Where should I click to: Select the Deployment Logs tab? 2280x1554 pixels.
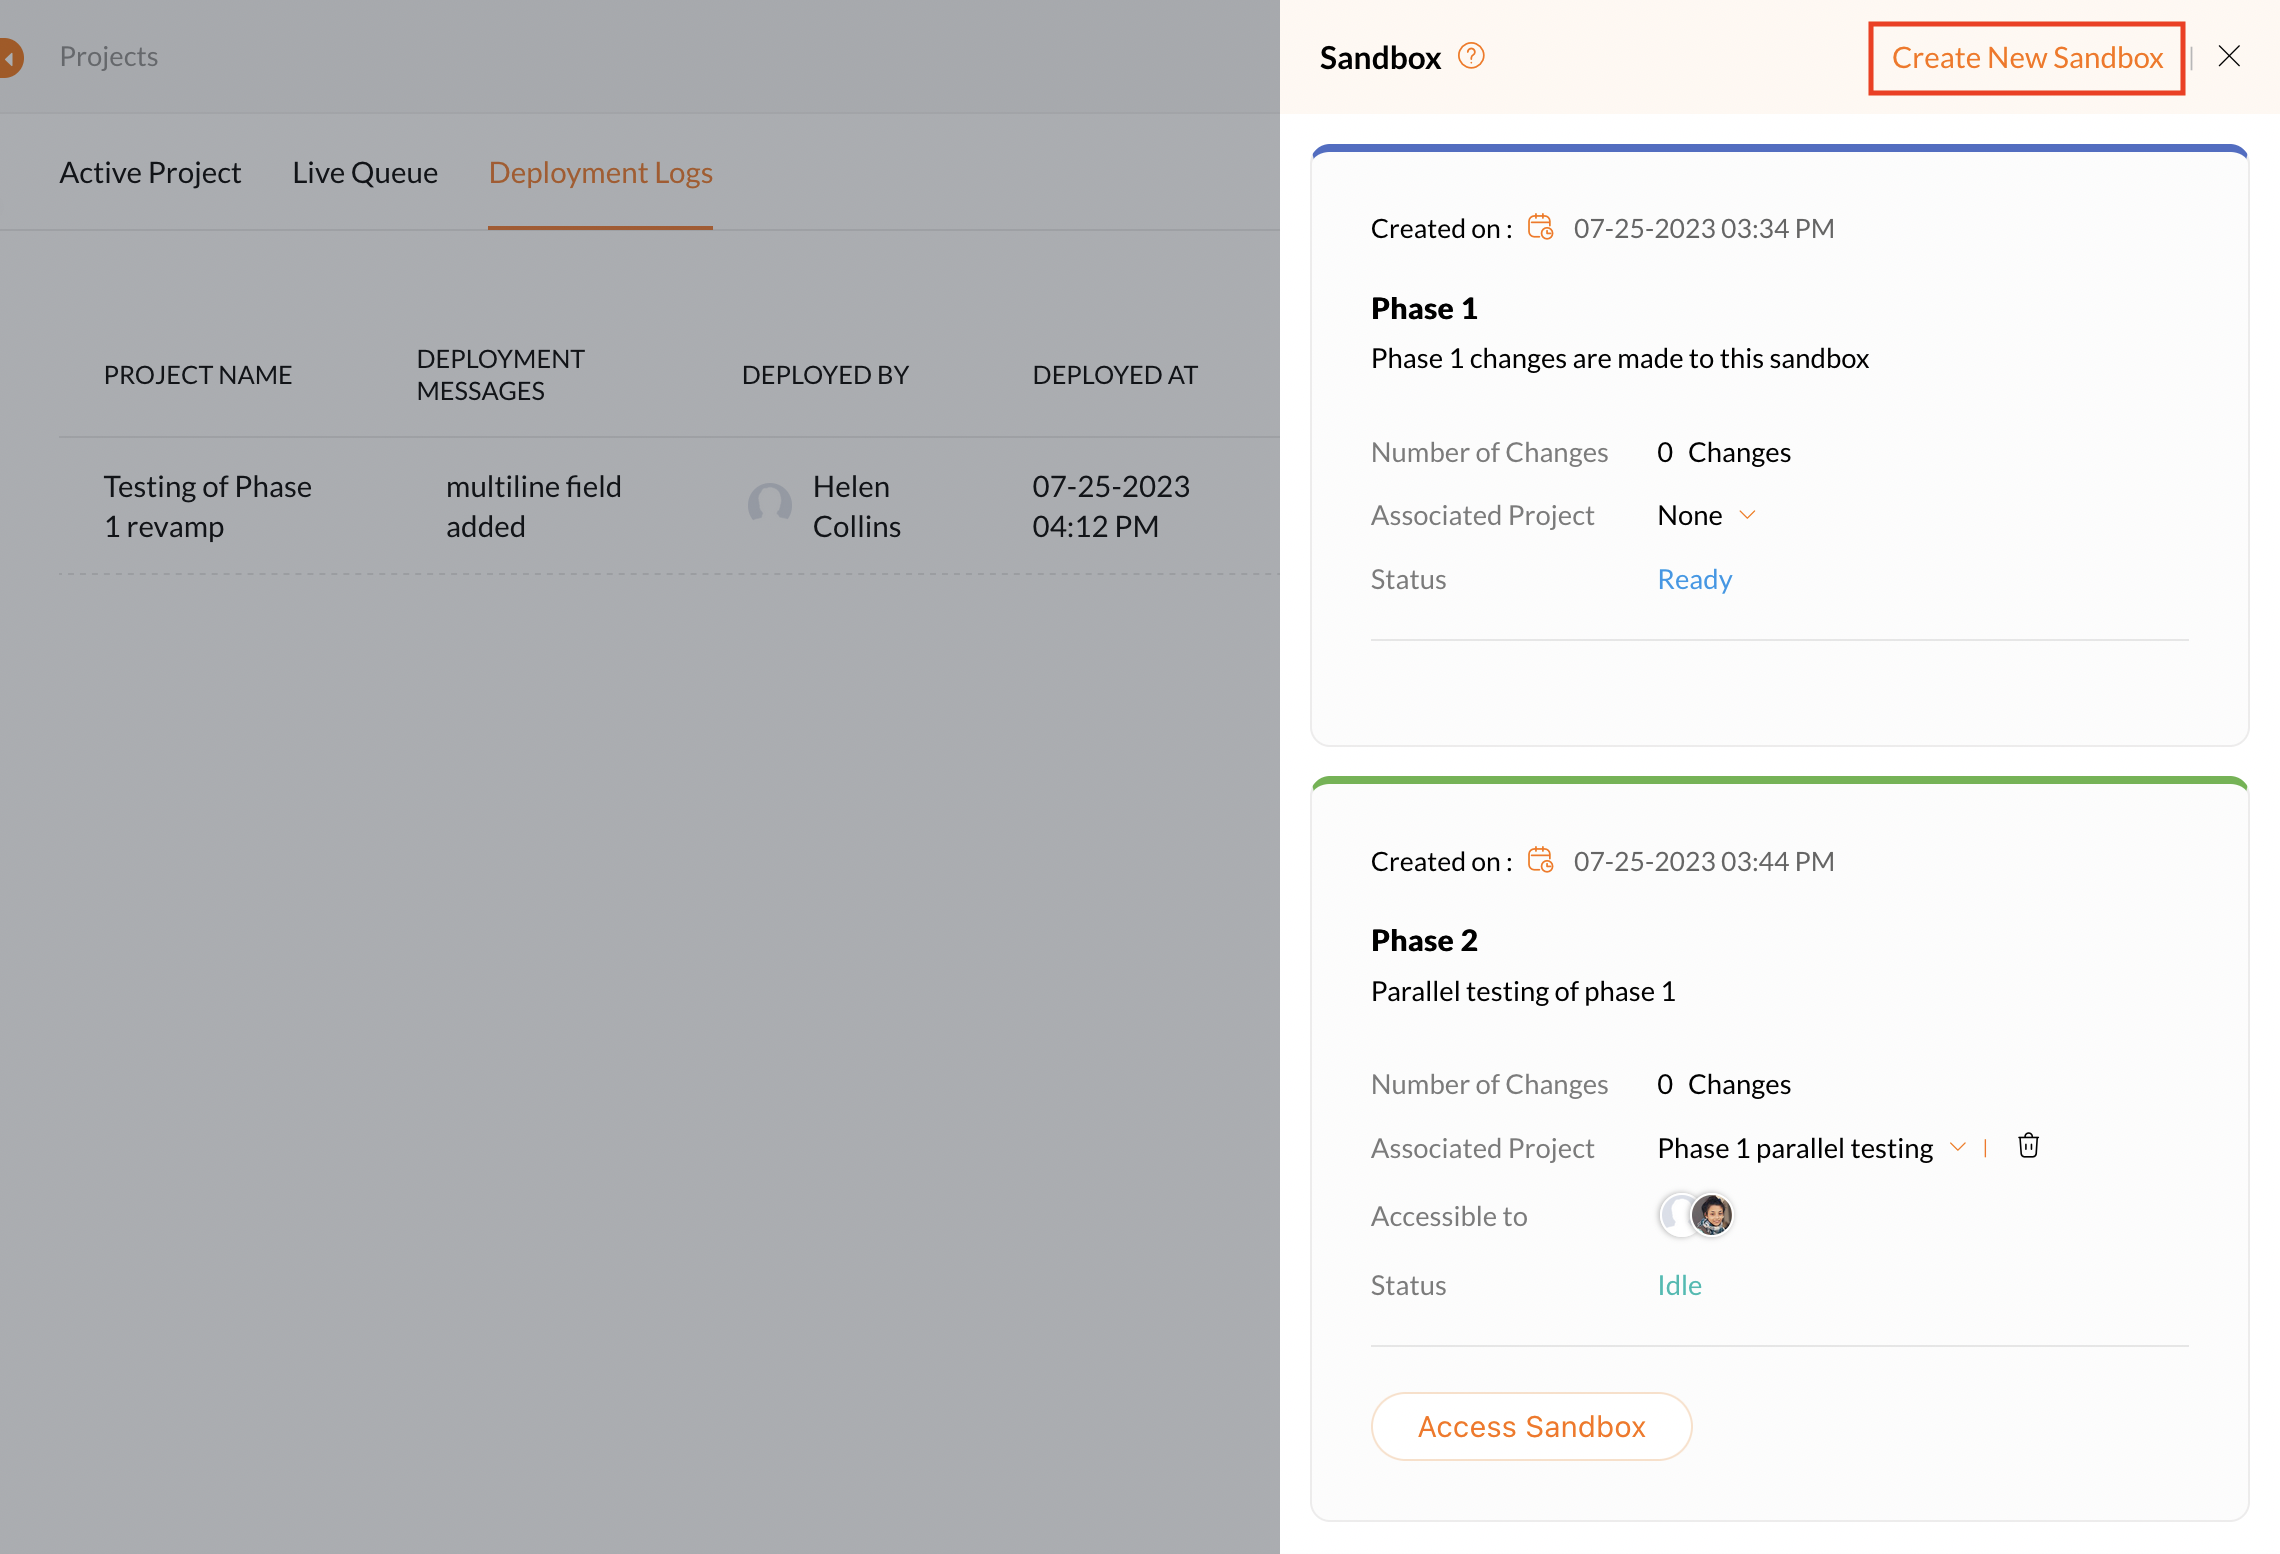click(600, 173)
